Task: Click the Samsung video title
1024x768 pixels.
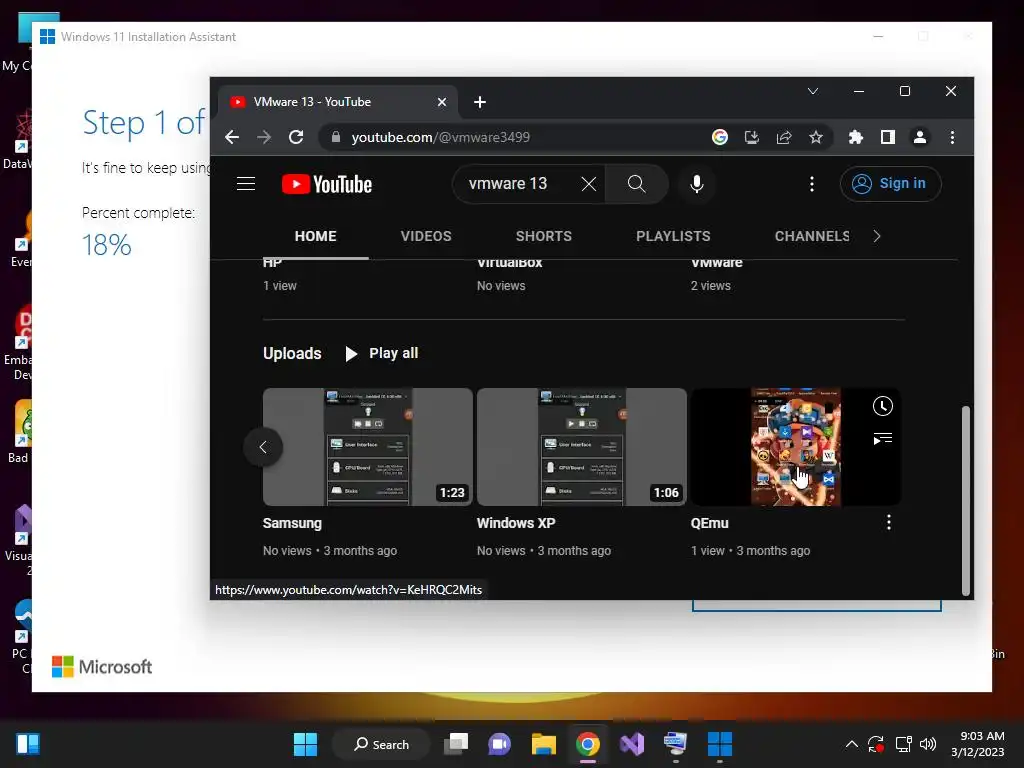Action: click(x=292, y=523)
